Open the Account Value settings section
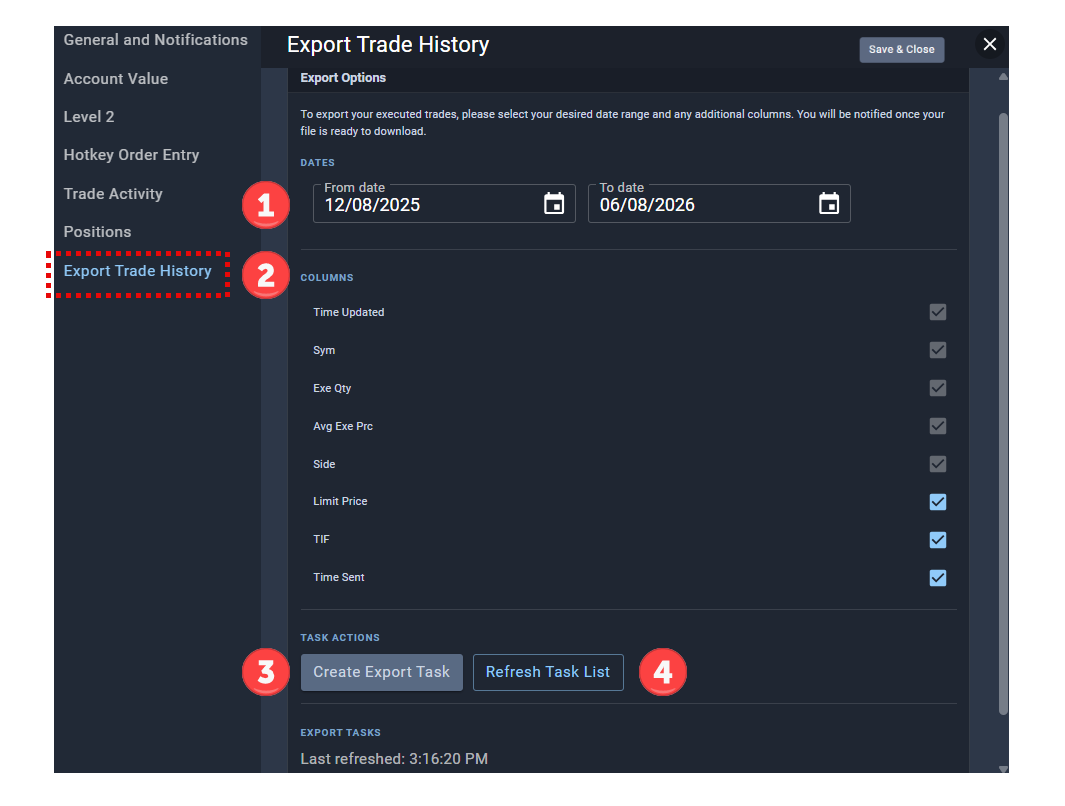The height and width of the screenshot is (806, 1065). pyautogui.click(x=115, y=79)
